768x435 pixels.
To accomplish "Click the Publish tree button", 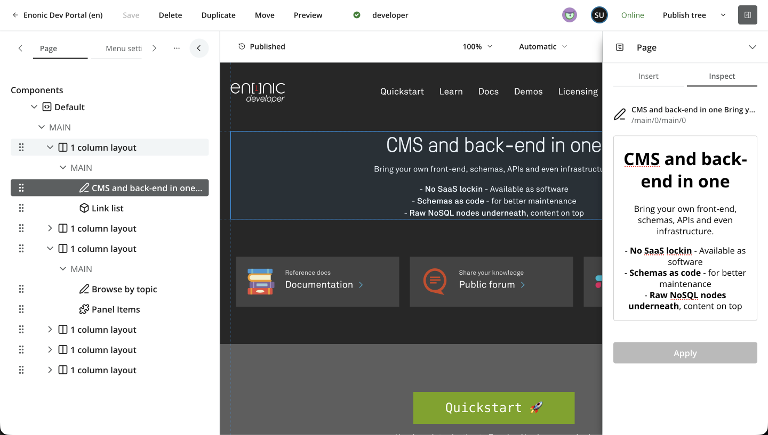I will click(x=684, y=15).
